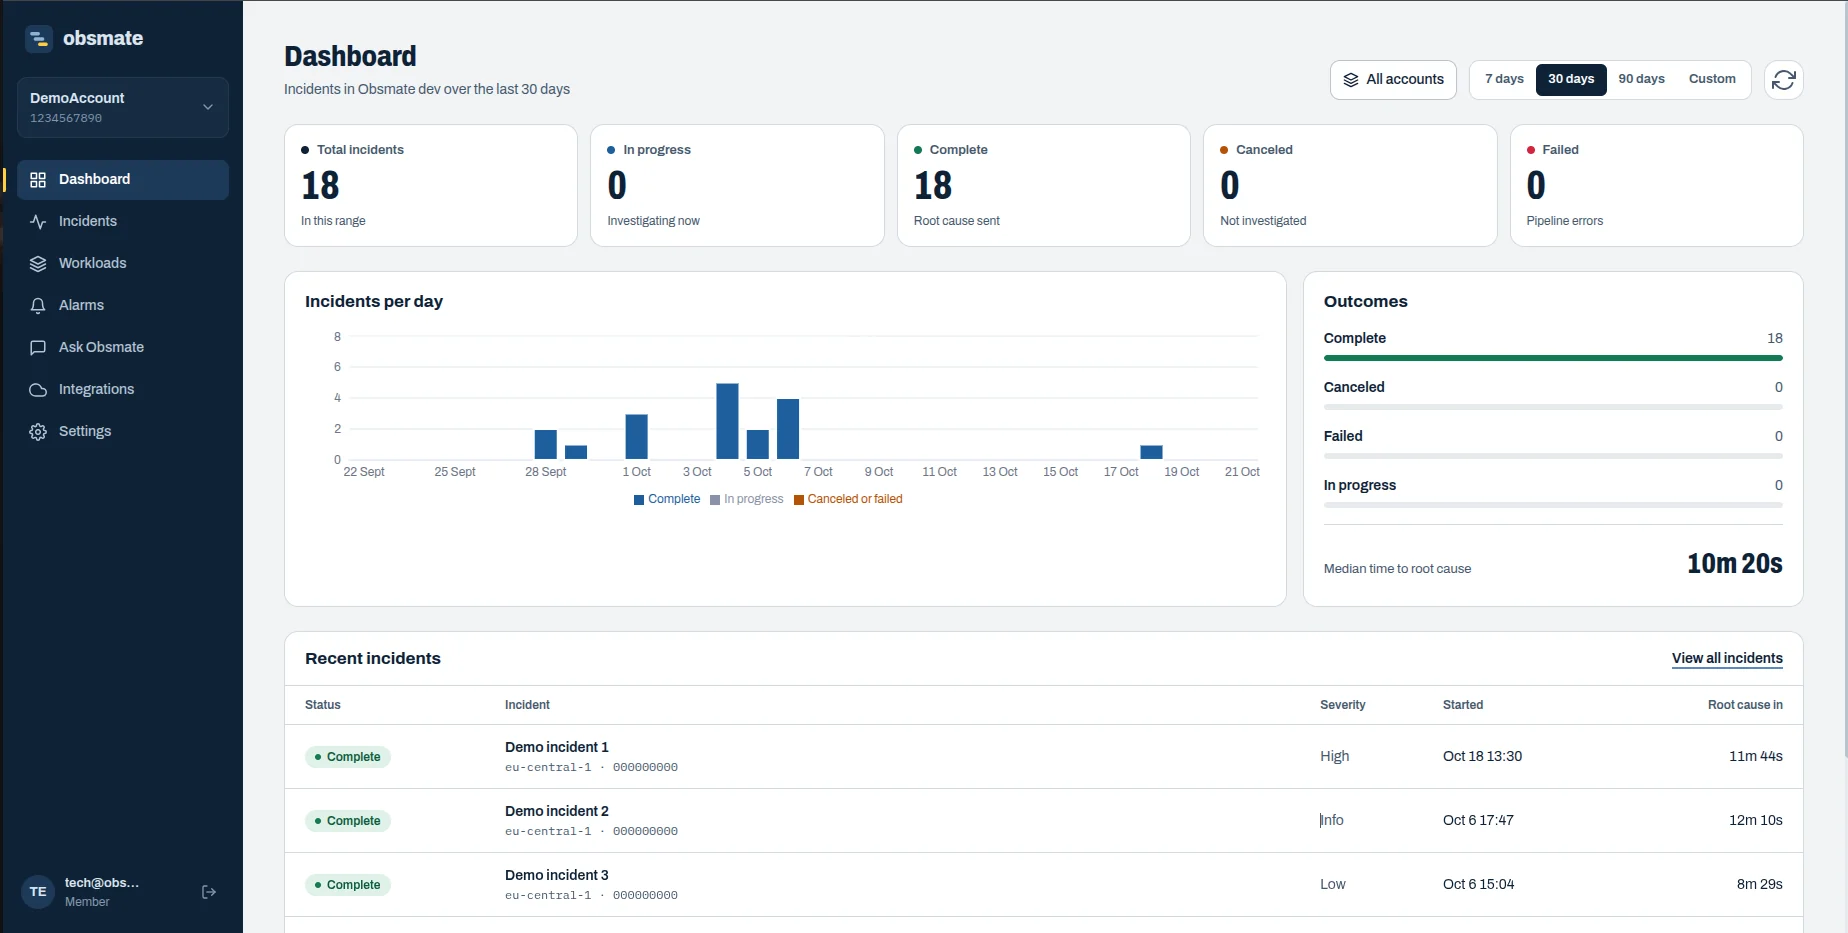The image size is (1848, 933).
Task: Select the Custom date range
Action: [1712, 79]
